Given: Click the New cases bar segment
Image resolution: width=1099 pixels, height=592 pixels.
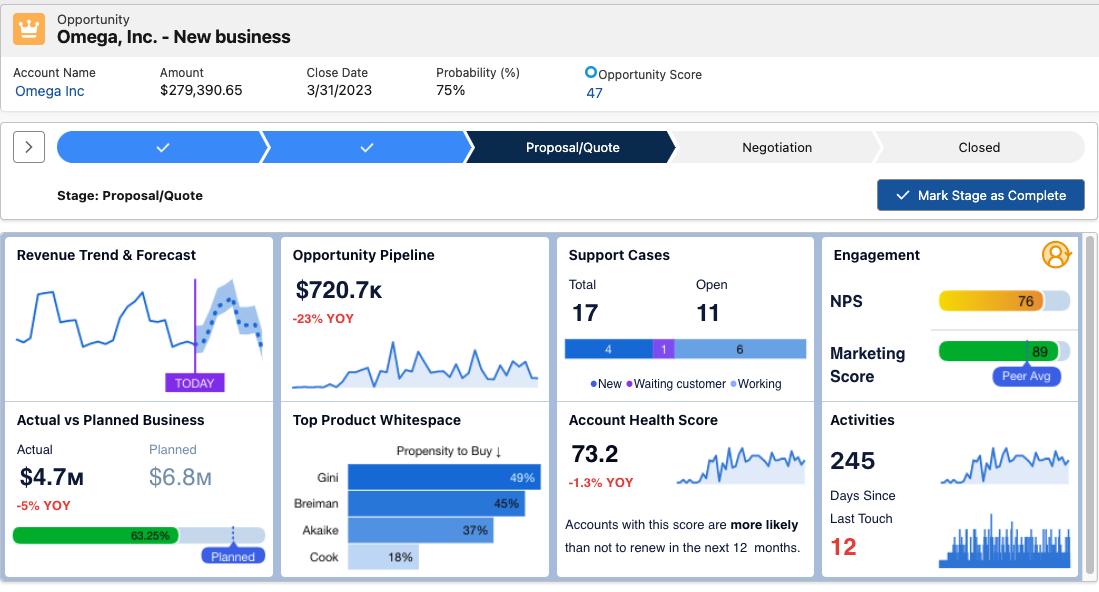Looking at the screenshot, I should [608, 349].
